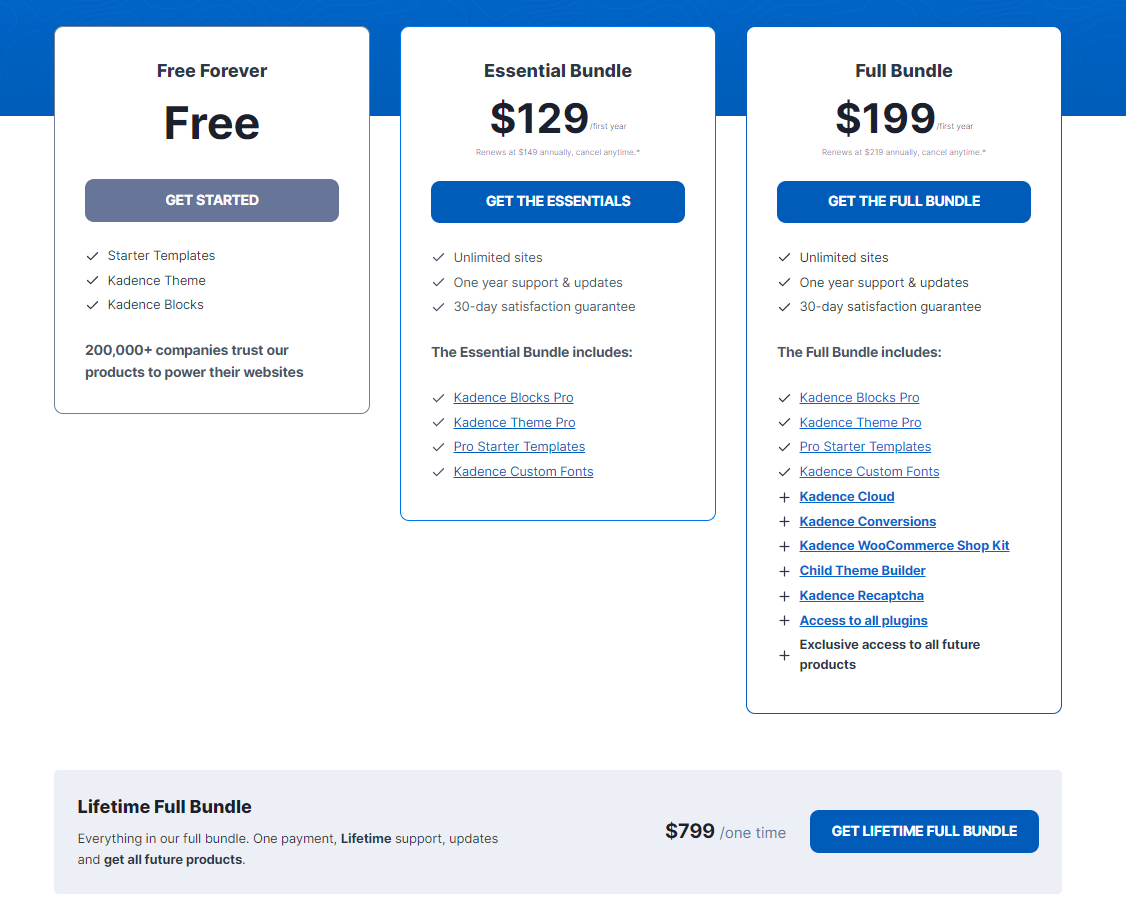Click the plus icon beside Kadence Cloud

[784, 497]
